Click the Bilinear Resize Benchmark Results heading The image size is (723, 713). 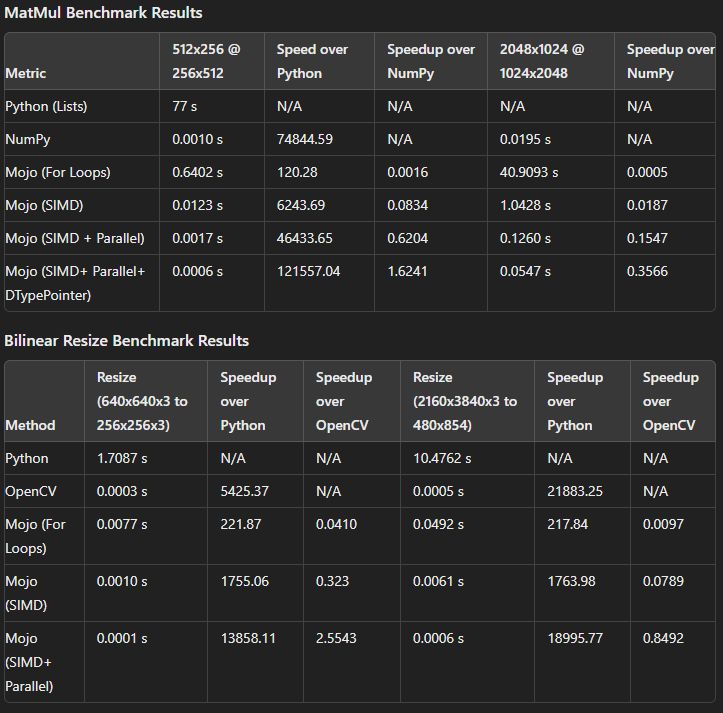coord(126,341)
